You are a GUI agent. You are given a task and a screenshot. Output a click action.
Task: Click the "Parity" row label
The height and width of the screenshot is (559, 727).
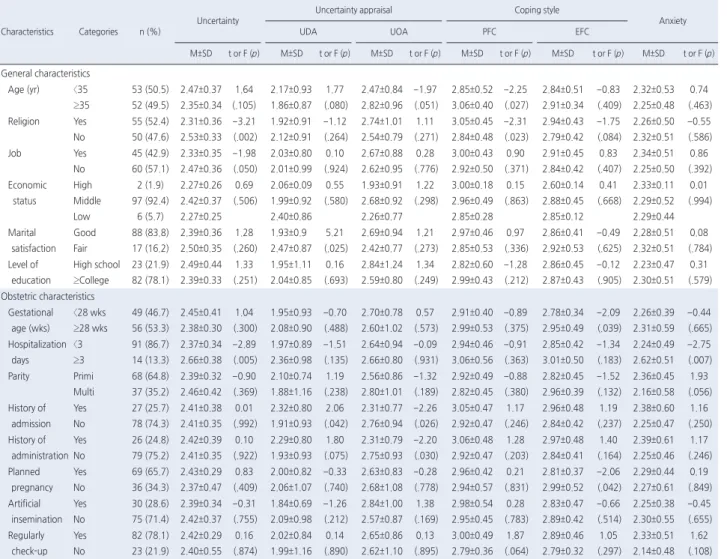pos(19,376)
